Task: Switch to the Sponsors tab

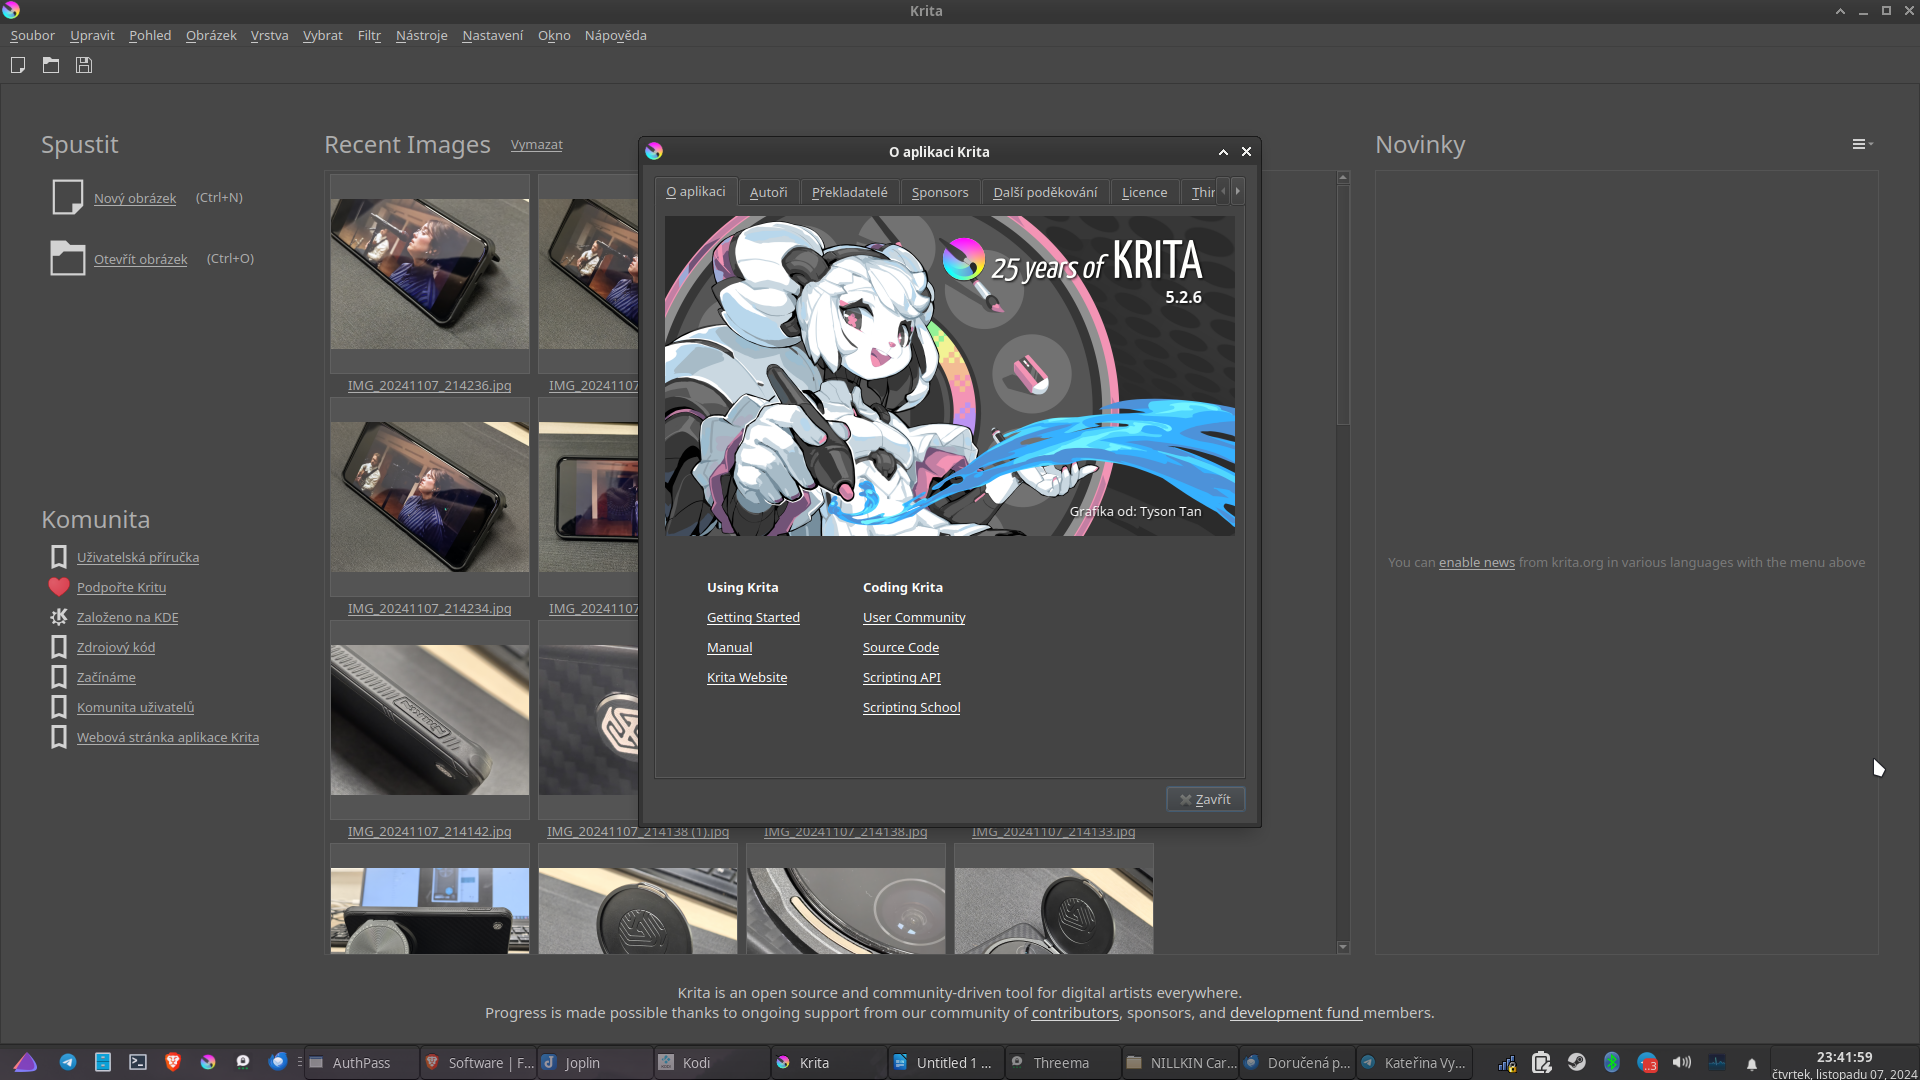Action: click(940, 192)
